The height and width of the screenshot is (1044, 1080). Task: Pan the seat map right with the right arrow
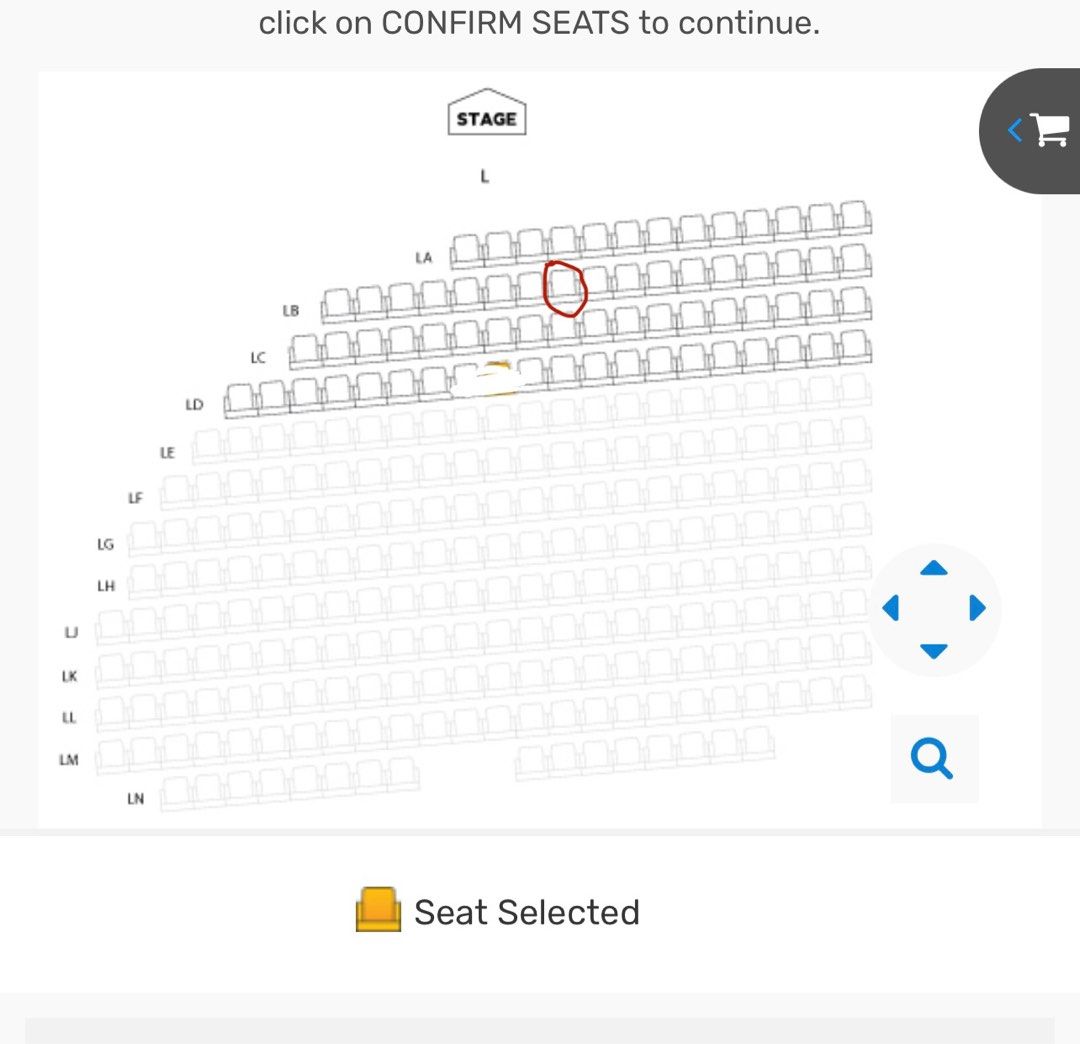tap(975, 608)
